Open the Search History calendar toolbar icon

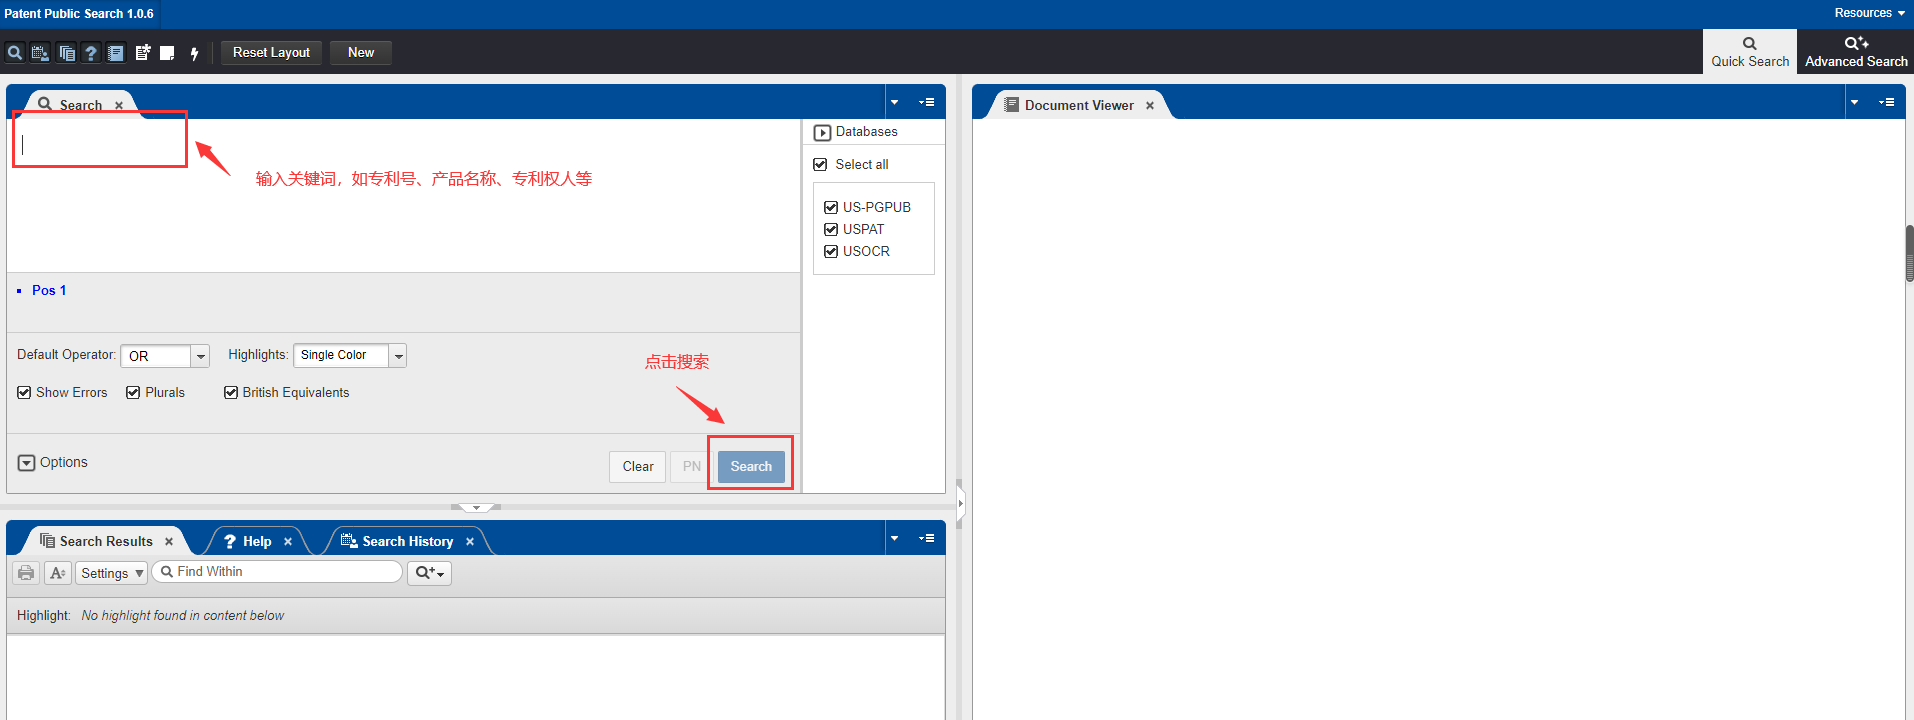(x=40, y=53)
